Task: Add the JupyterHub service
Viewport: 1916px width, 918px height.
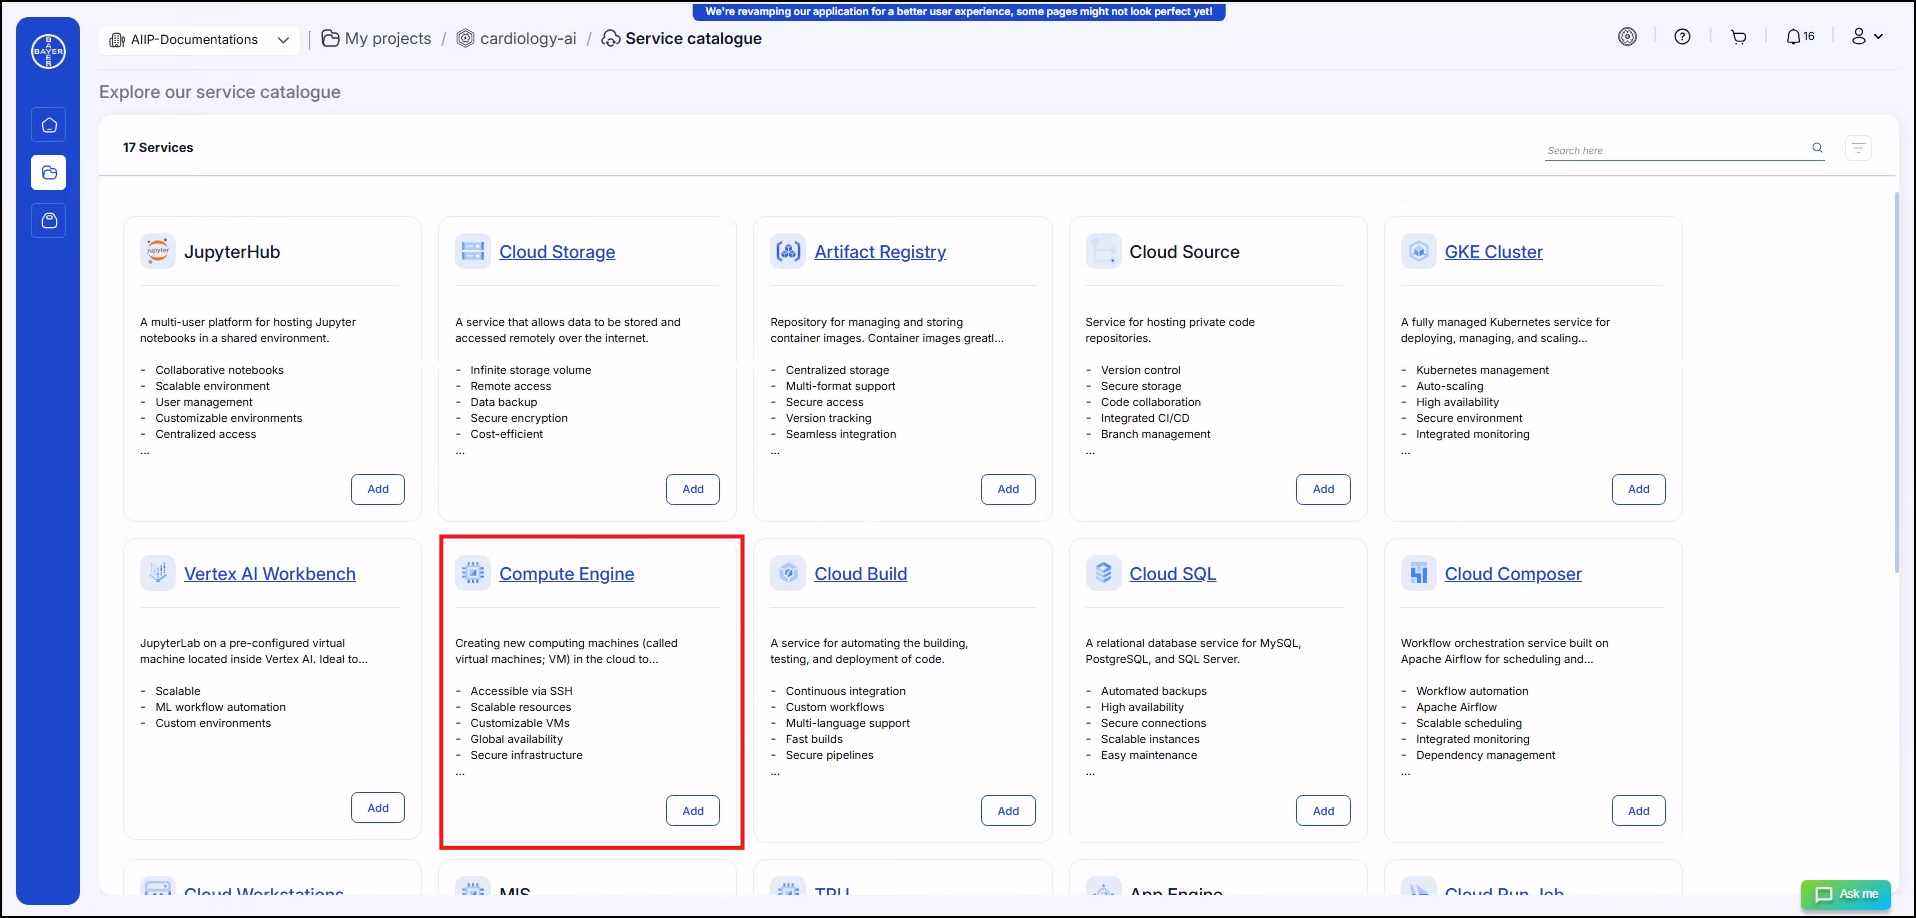Action: 378,489
